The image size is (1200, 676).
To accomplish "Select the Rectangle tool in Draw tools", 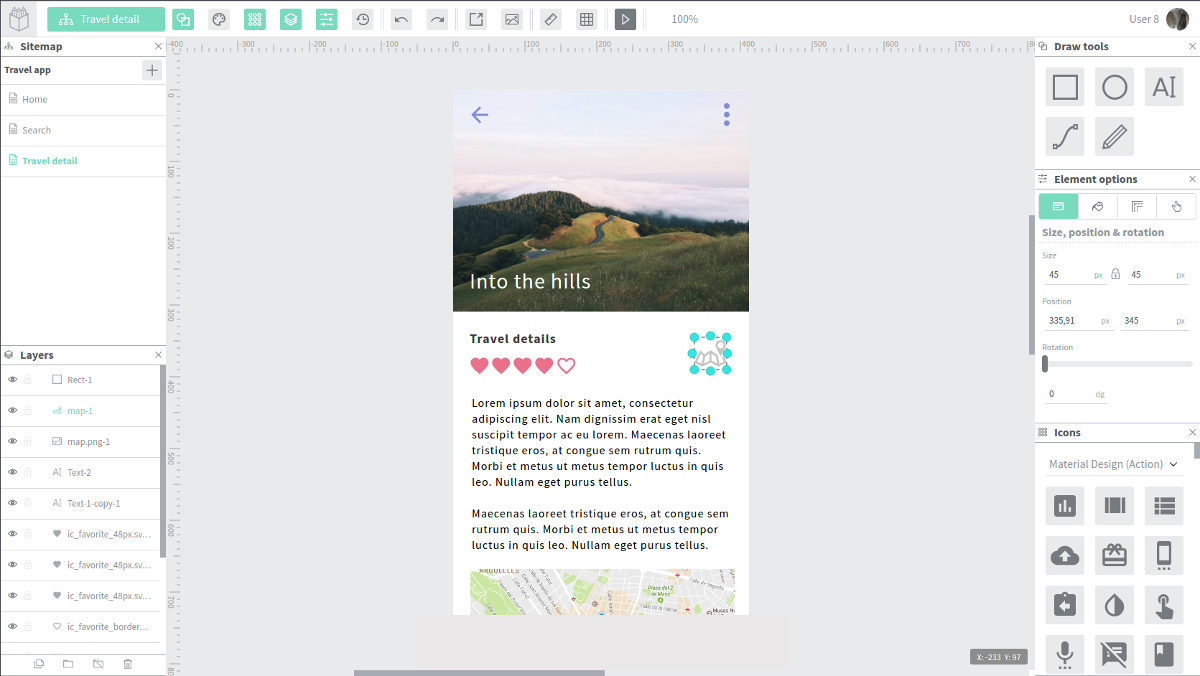I will coord(1064,87).
